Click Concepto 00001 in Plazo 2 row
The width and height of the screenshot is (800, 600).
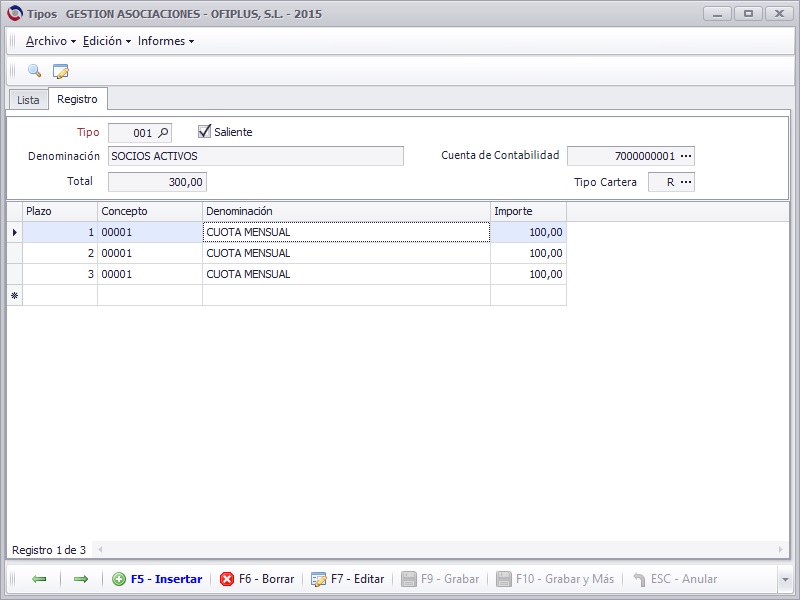[150, 253]
